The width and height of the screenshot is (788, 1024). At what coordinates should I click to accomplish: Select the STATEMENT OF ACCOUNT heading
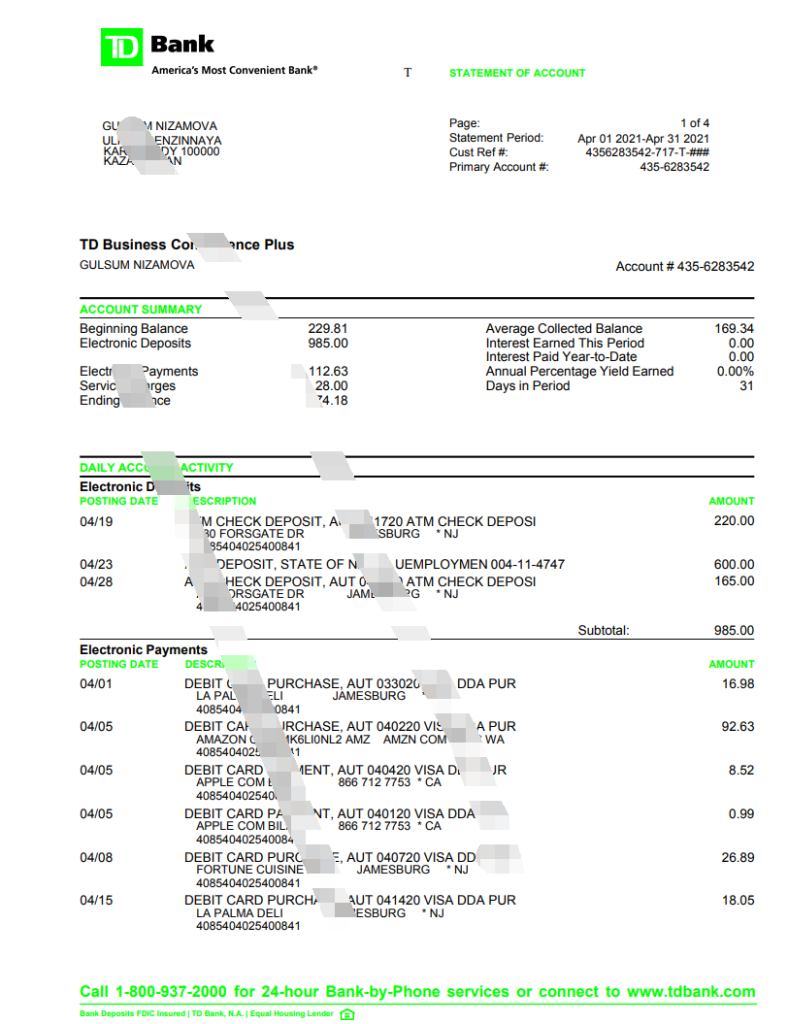click(517, 73)
